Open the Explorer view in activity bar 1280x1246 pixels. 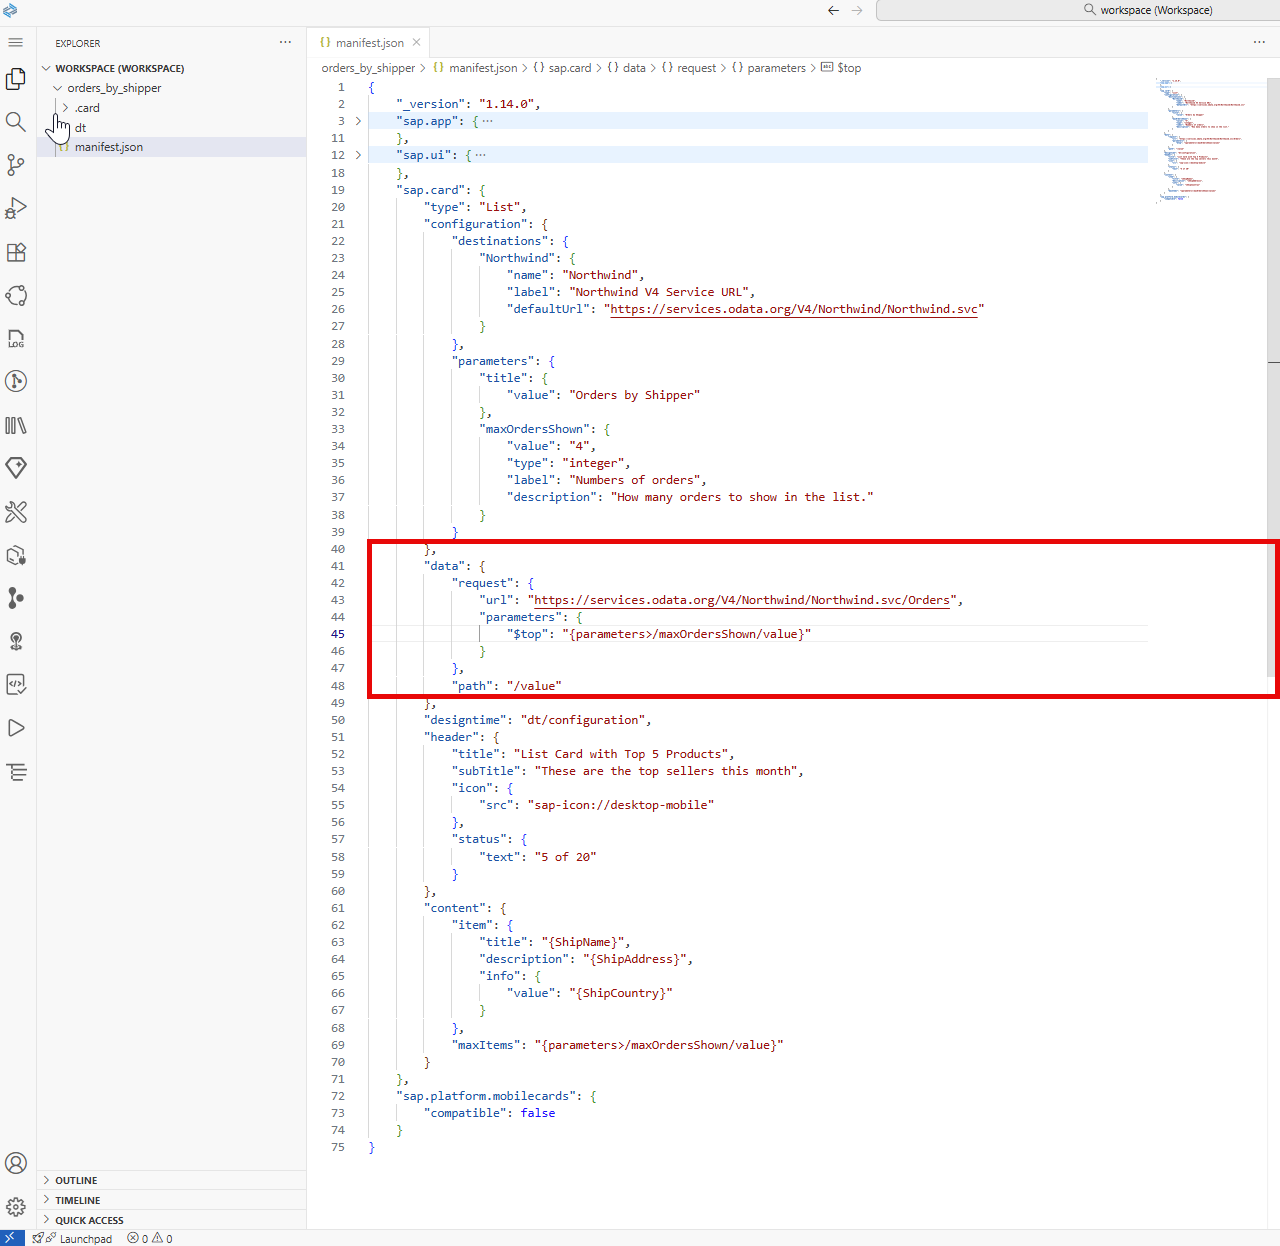point(15,79)
